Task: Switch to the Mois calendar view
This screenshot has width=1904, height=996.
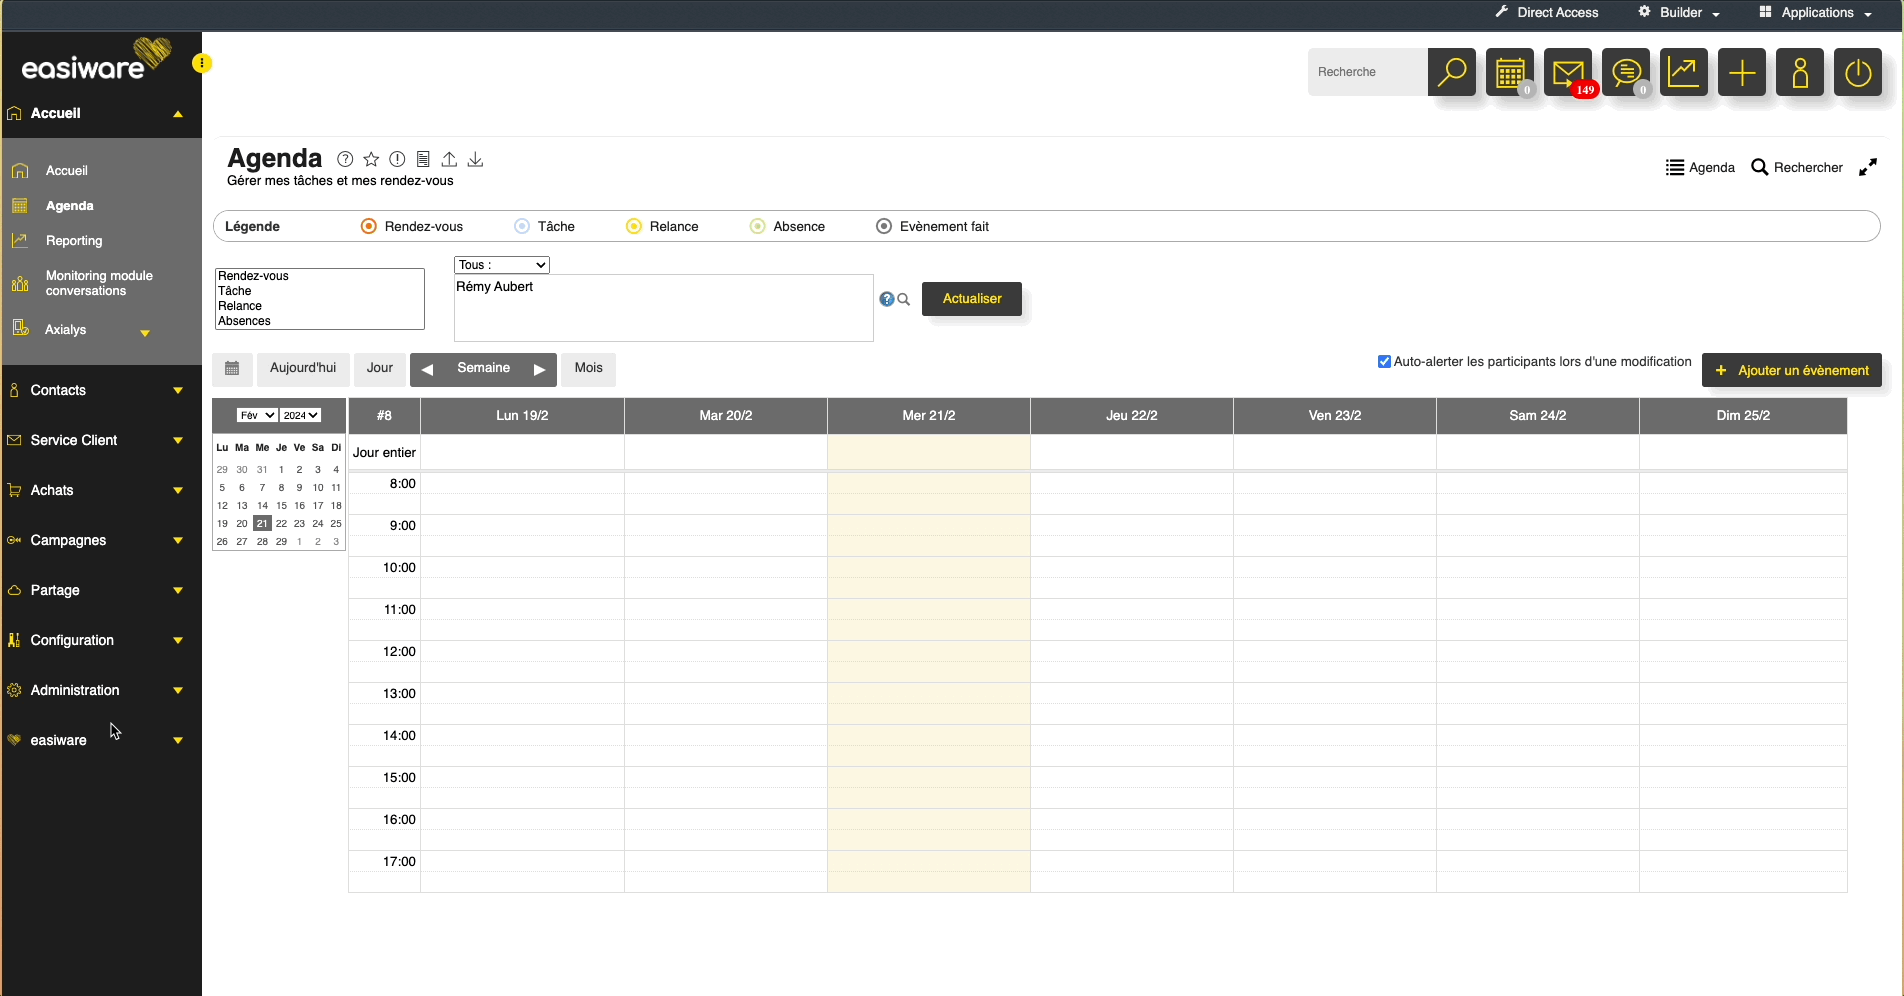Action: pos(588,368)
